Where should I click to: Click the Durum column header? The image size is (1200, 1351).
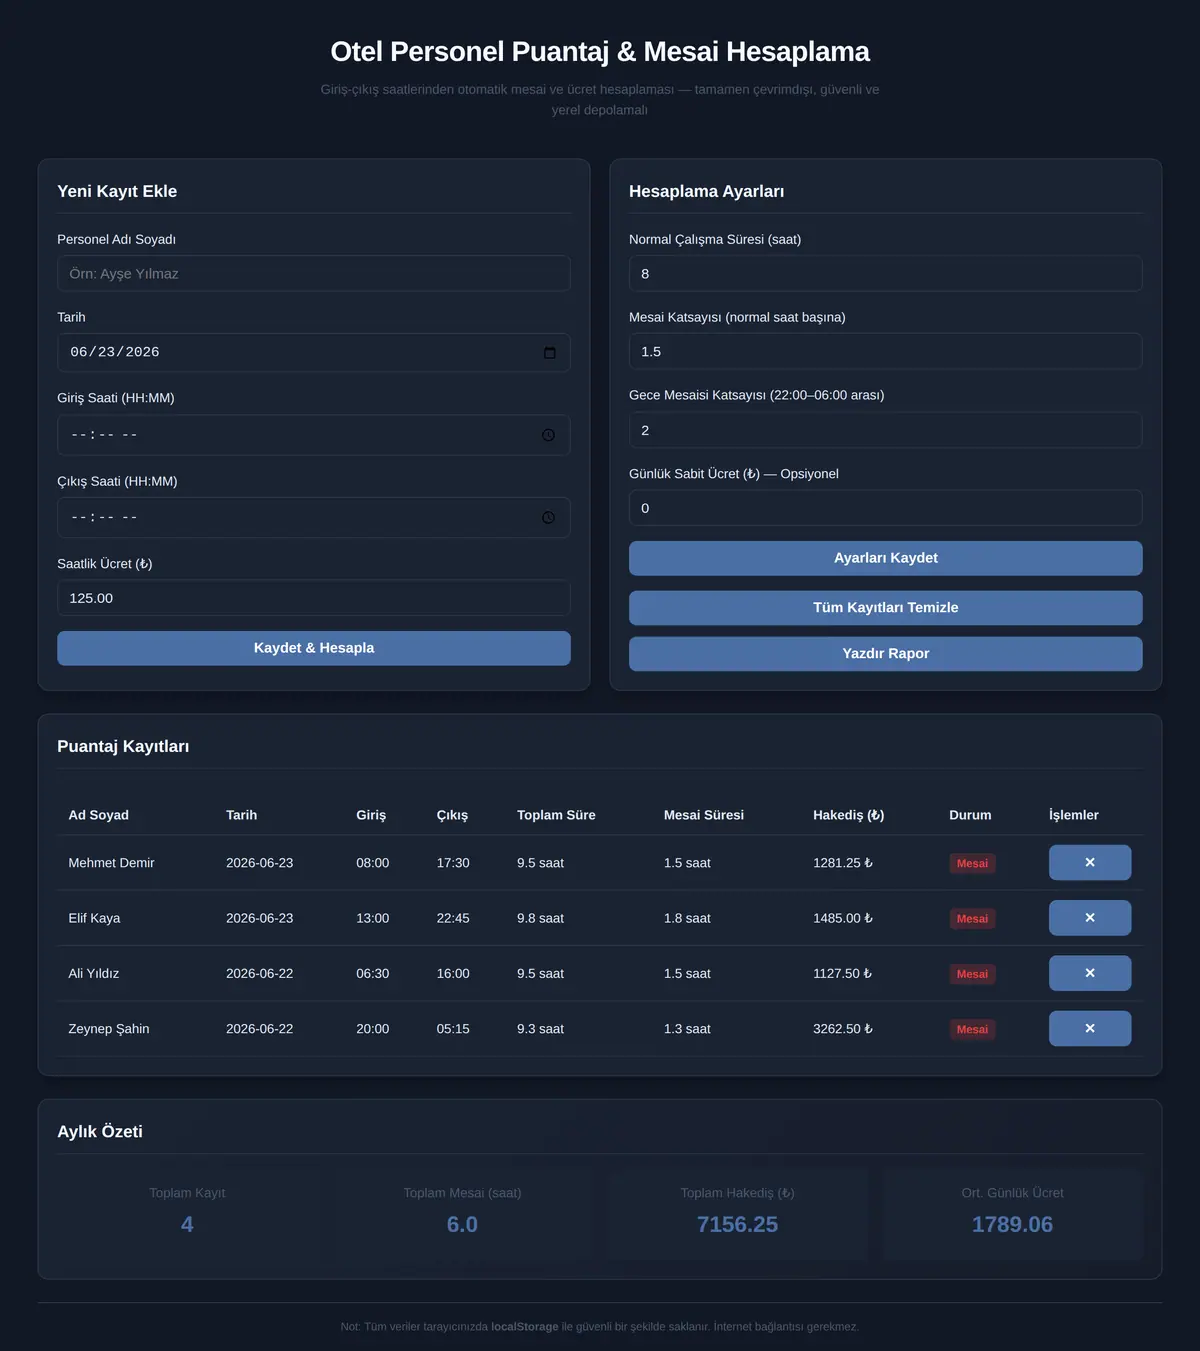(x=970, y=815)
